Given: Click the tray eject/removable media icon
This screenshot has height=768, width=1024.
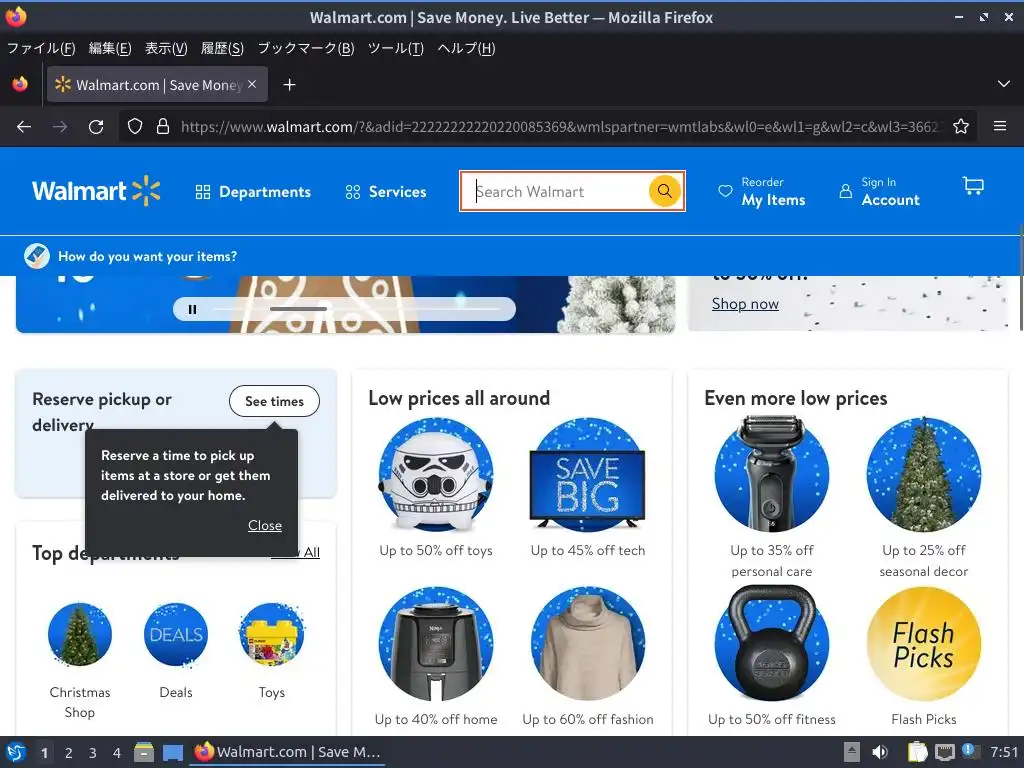Looking at the screenshot, I should click(851, 752).
